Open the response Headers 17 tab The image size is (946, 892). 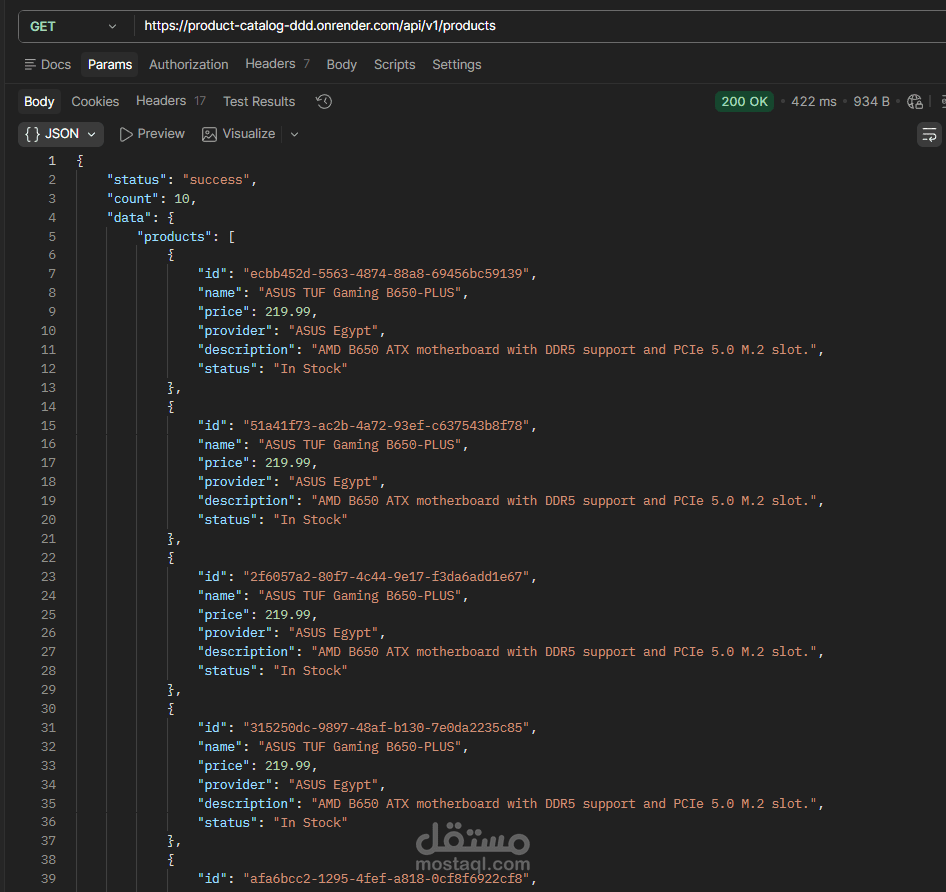(171, 101)
